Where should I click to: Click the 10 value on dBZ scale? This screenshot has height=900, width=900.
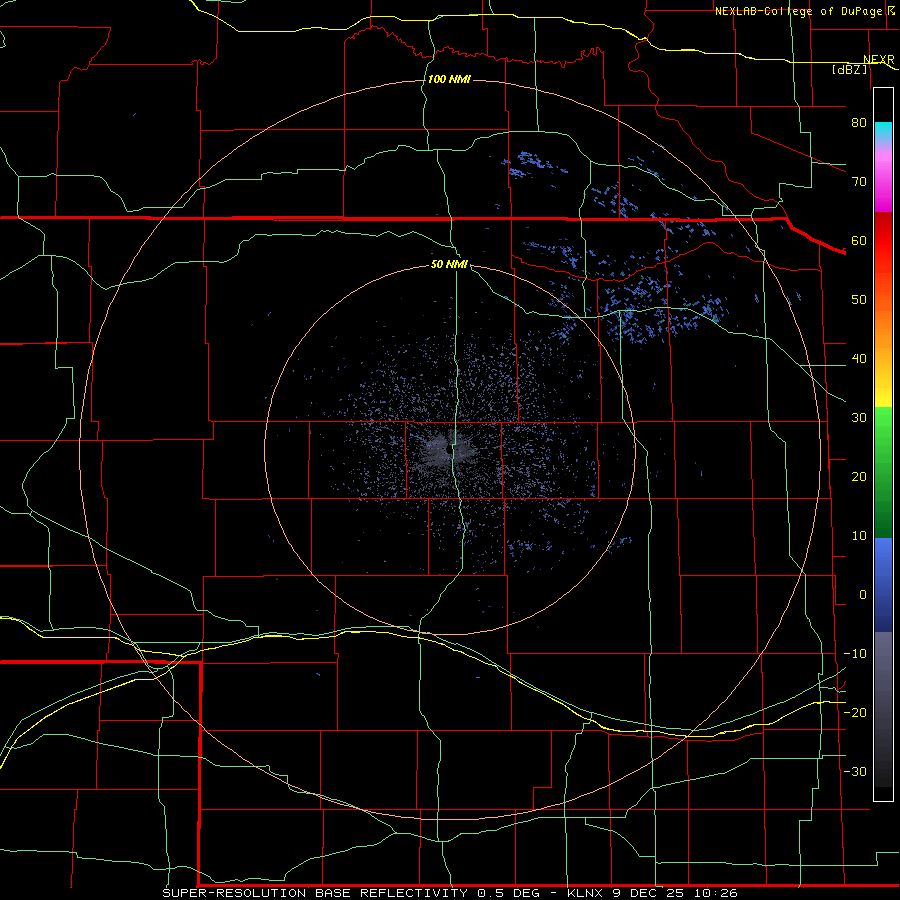[859, 536]
